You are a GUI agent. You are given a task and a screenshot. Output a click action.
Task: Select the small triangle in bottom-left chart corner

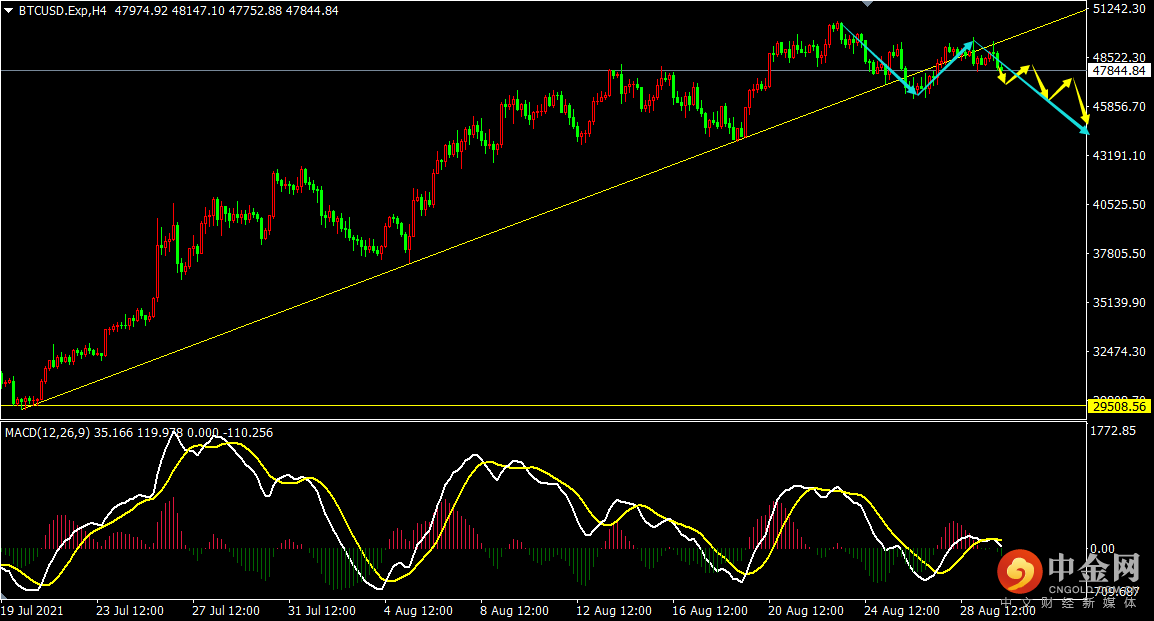pyautogui.click(x=4, y=596)
